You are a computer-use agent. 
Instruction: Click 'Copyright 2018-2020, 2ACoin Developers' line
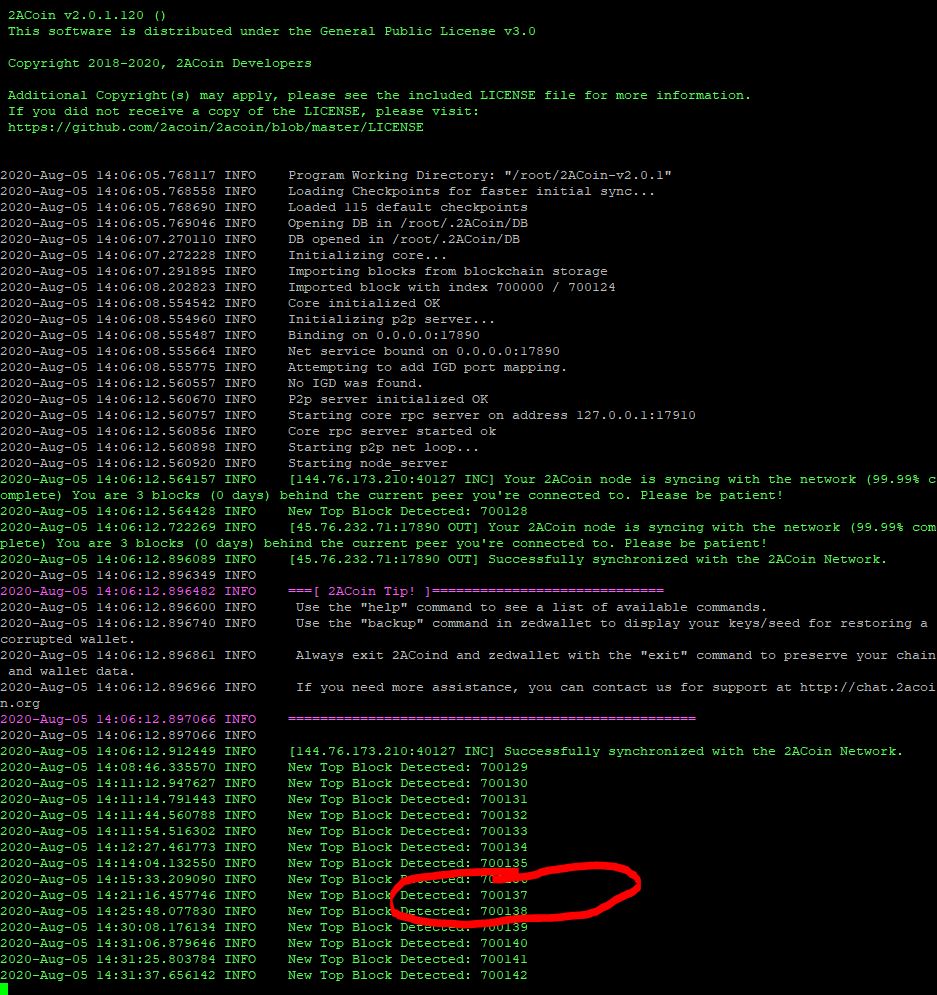(160, 63)
